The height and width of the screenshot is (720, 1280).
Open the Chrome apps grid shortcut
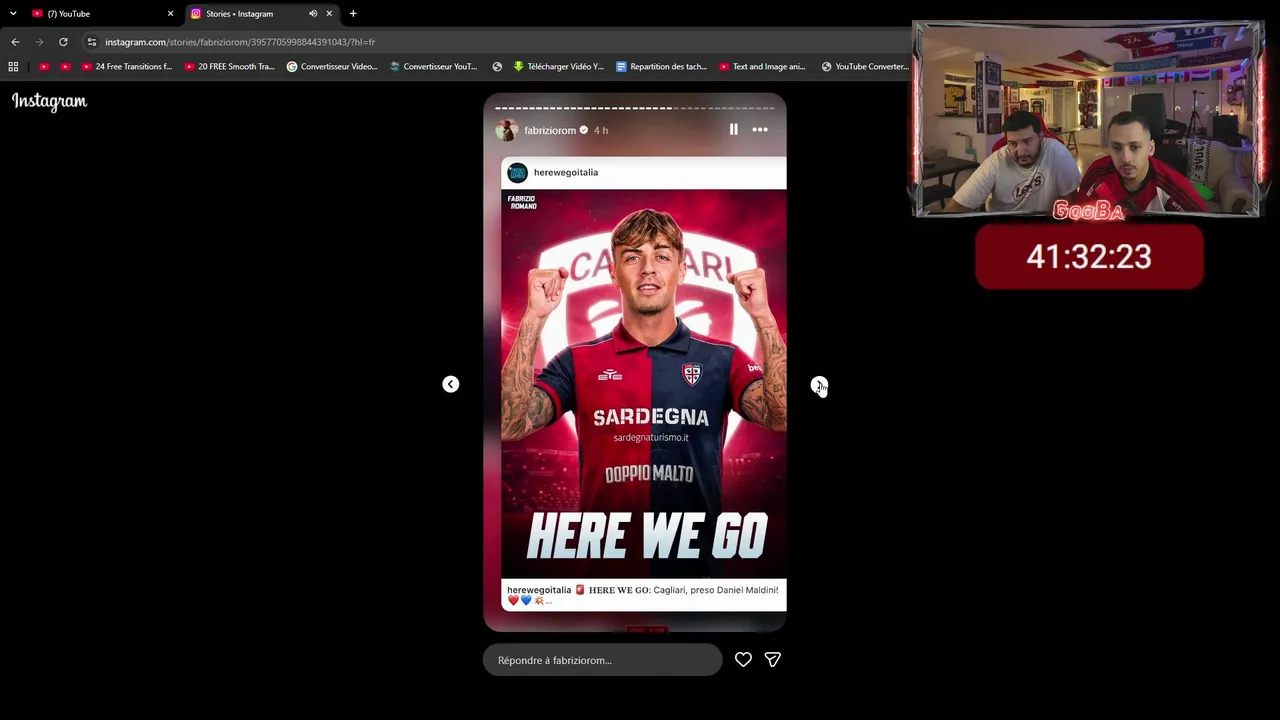tap(13, 67)
